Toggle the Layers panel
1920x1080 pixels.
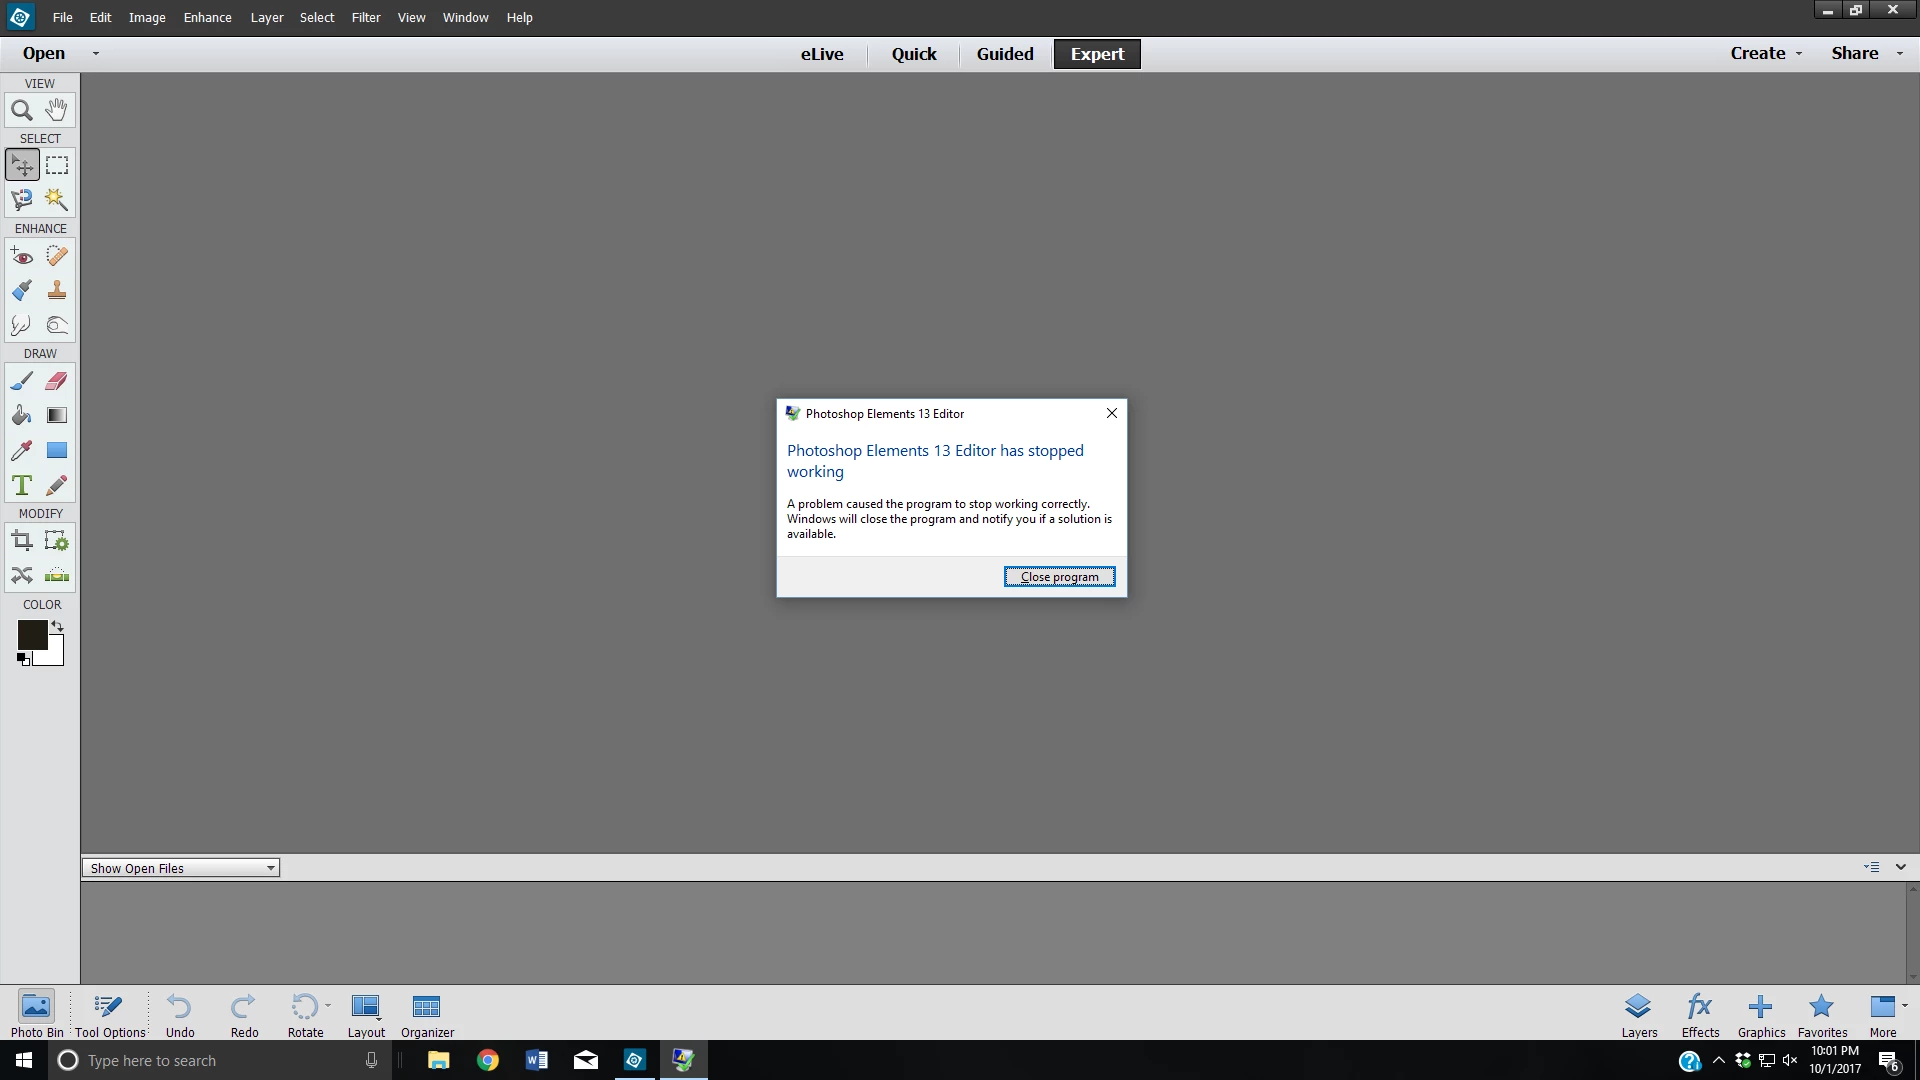click(x=1638, y=1014)
